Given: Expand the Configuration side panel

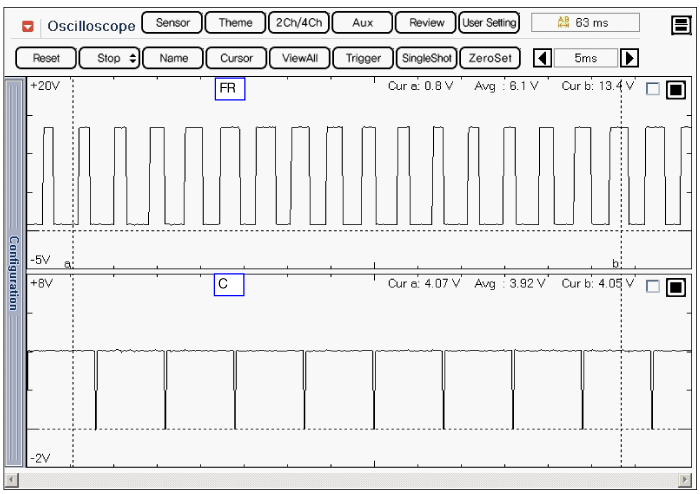Looking at the screenshot, I should click(x=14, y=272).
